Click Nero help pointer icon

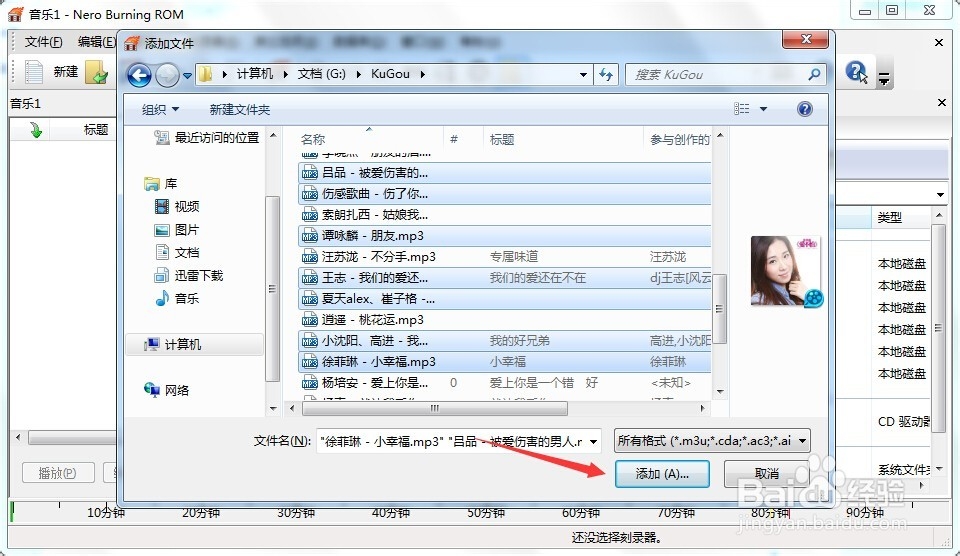pos(856,72)
